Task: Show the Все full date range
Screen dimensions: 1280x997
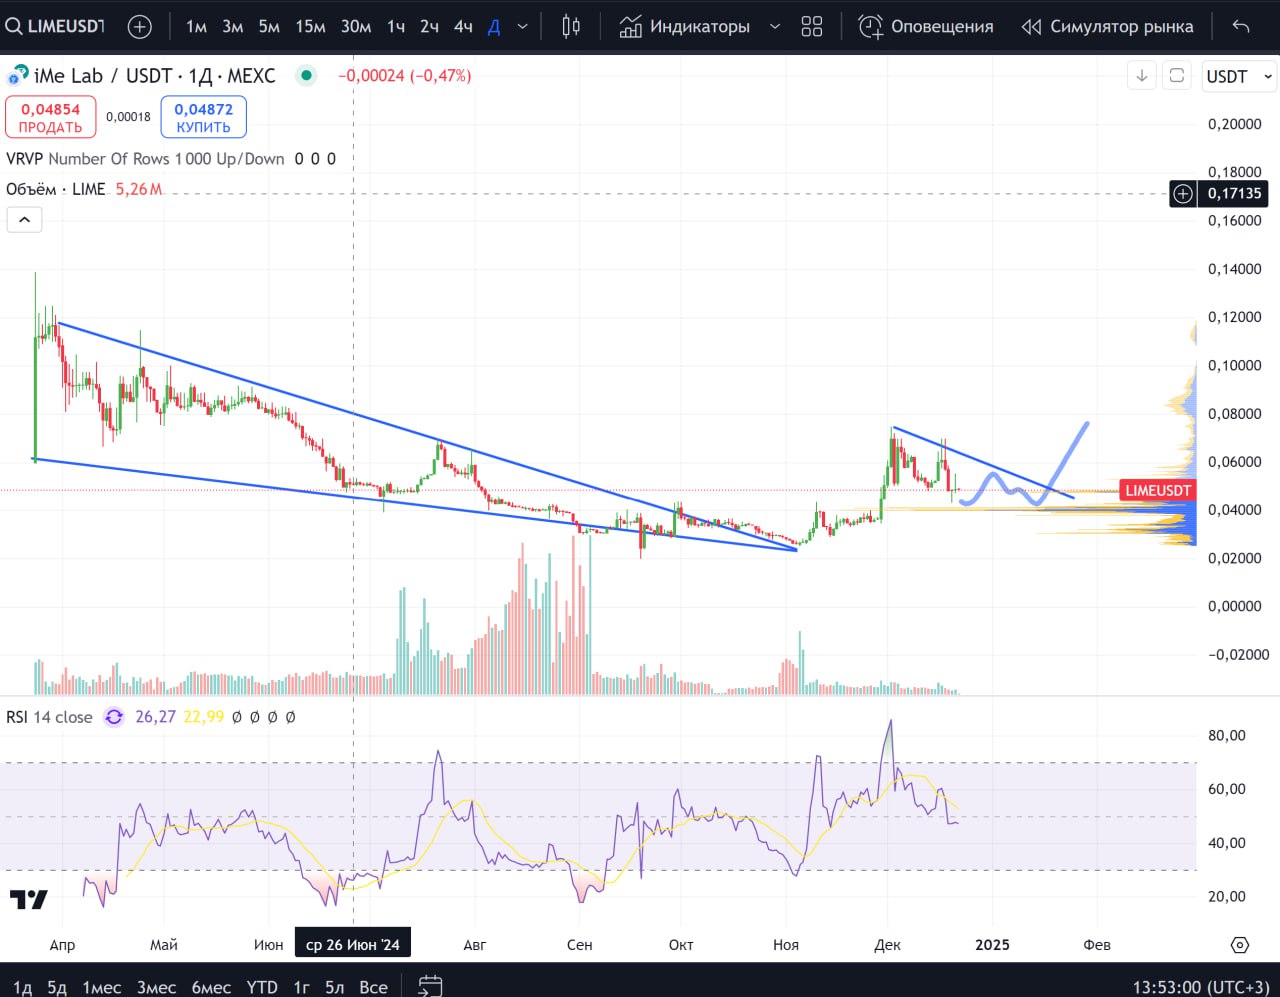Action: tap(373, 987)
